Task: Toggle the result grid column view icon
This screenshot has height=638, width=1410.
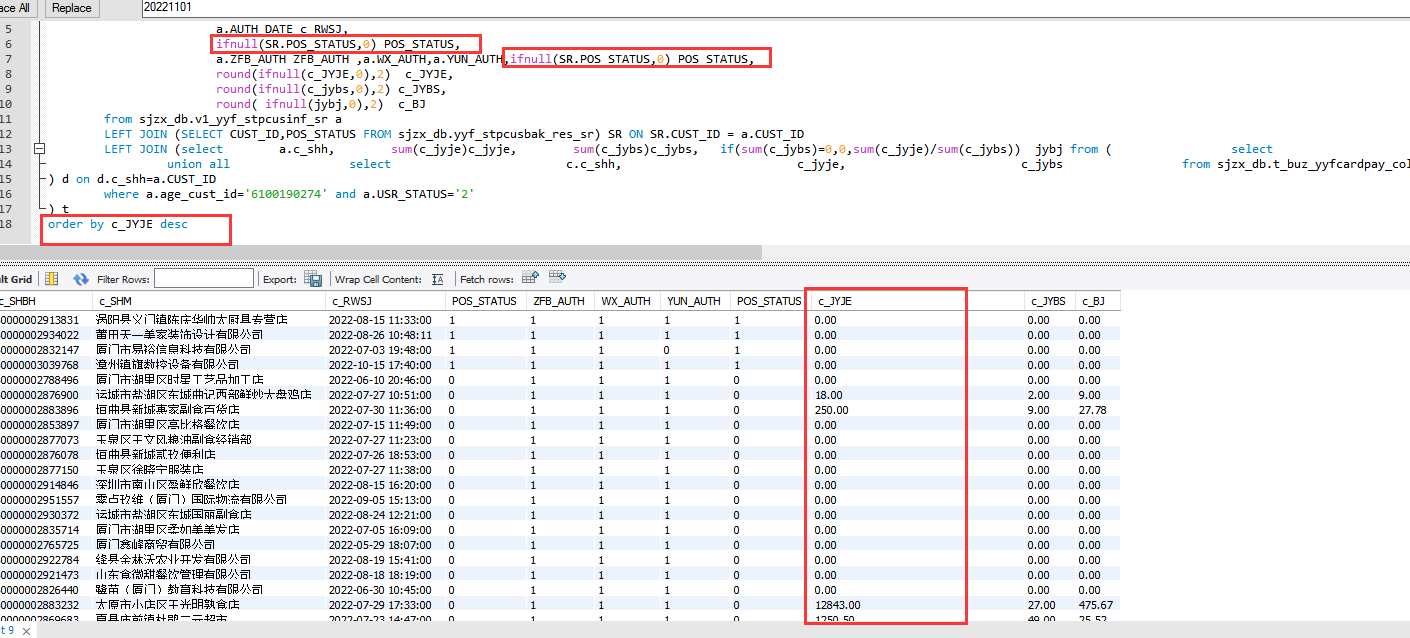Action: click(51, 279)
